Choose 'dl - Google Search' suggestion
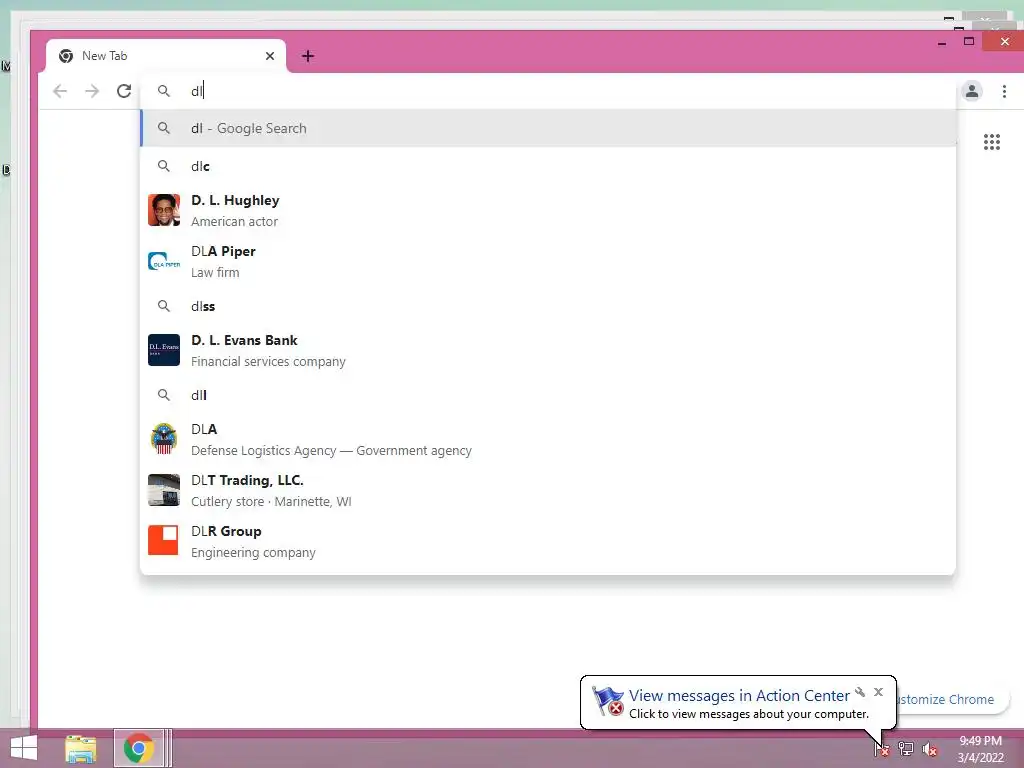The image size is (1024, 768). [548, 128]
